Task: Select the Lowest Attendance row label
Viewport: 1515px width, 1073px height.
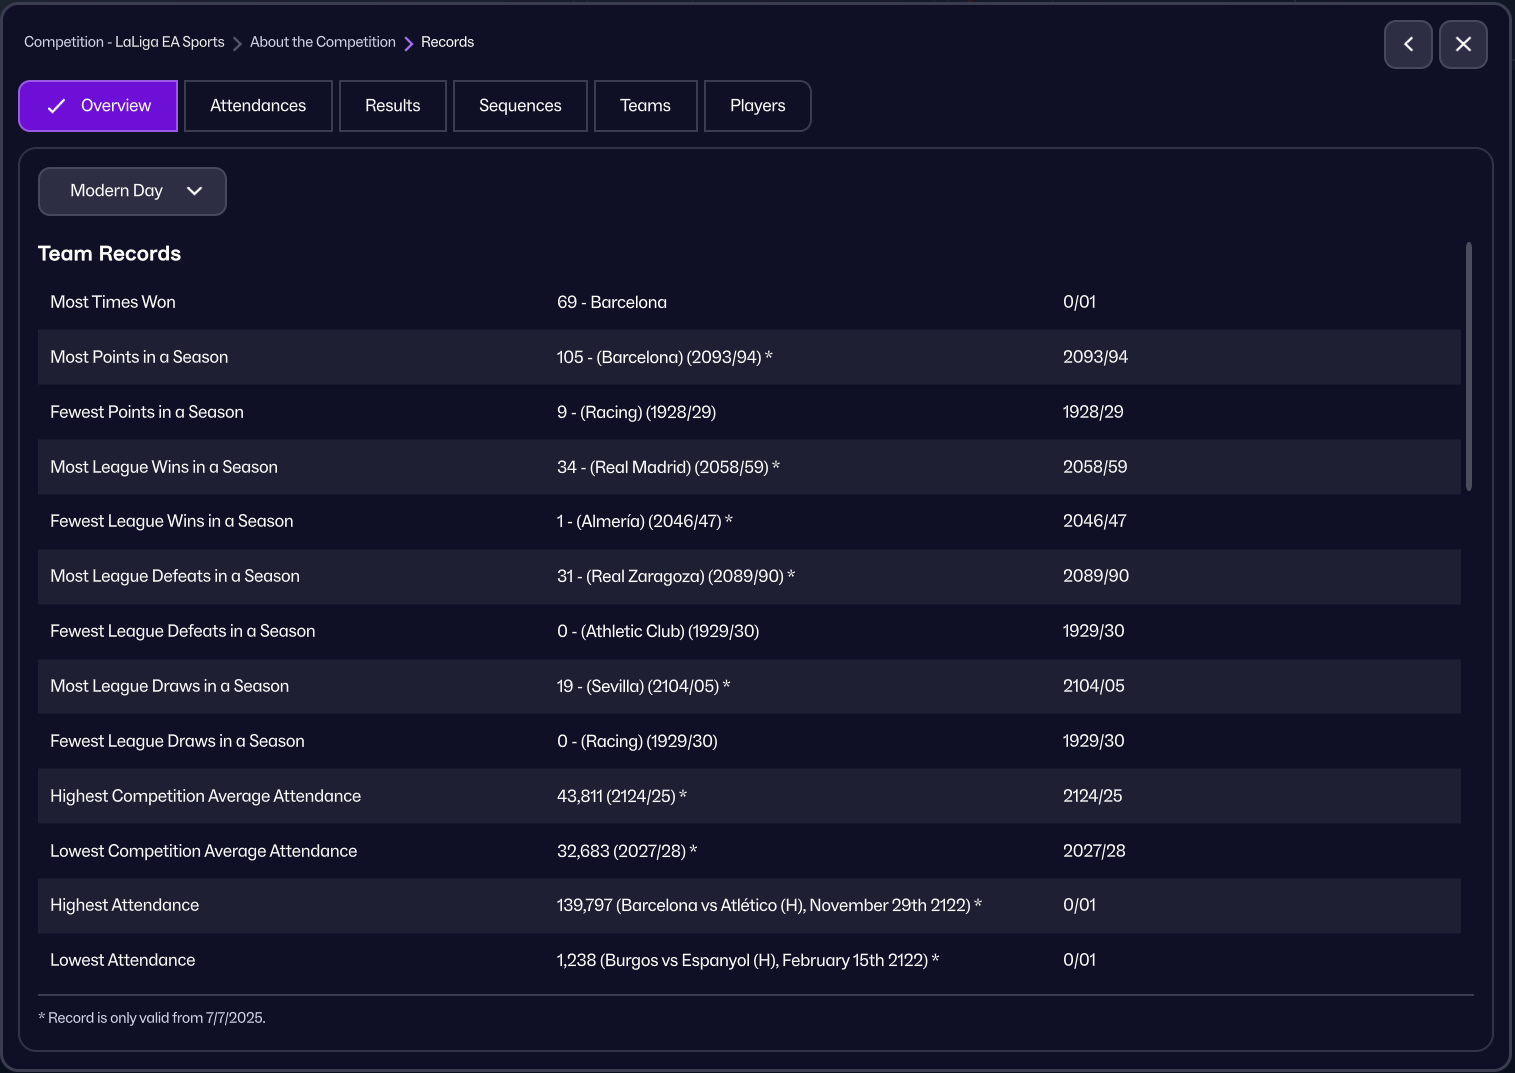Action: coord(123,960)
